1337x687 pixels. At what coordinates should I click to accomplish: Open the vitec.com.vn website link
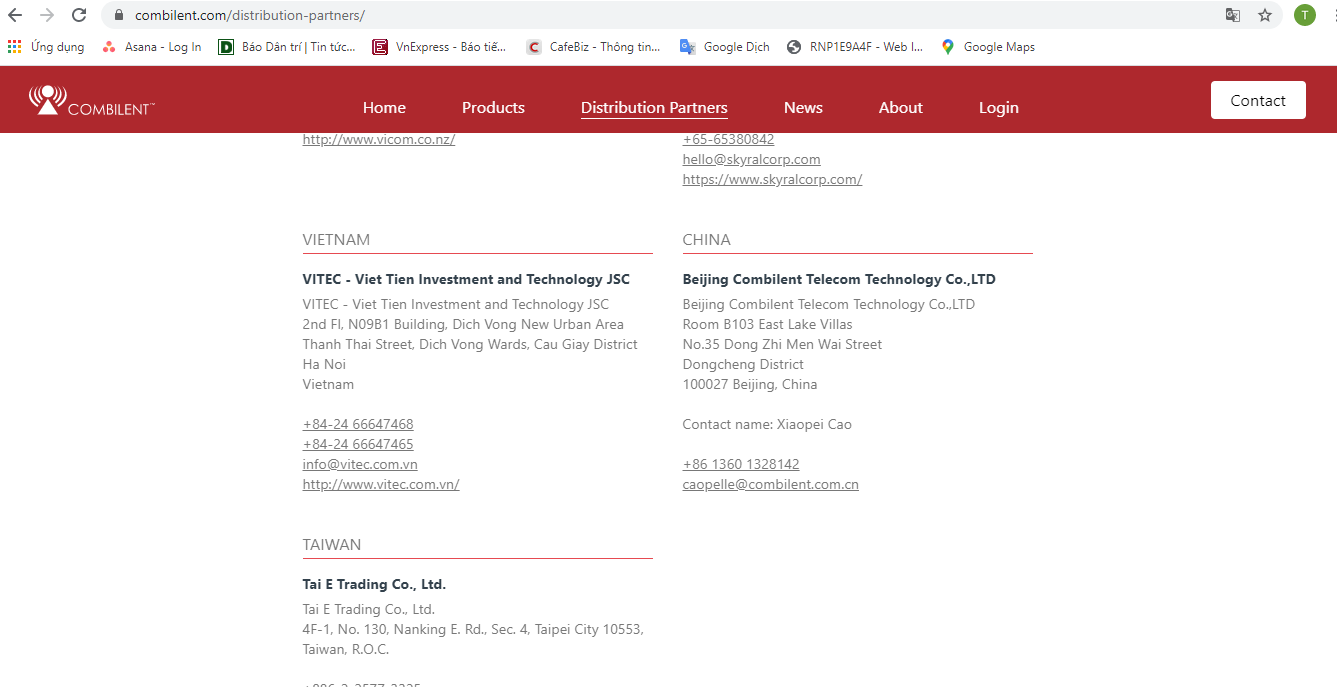(381, 484)
